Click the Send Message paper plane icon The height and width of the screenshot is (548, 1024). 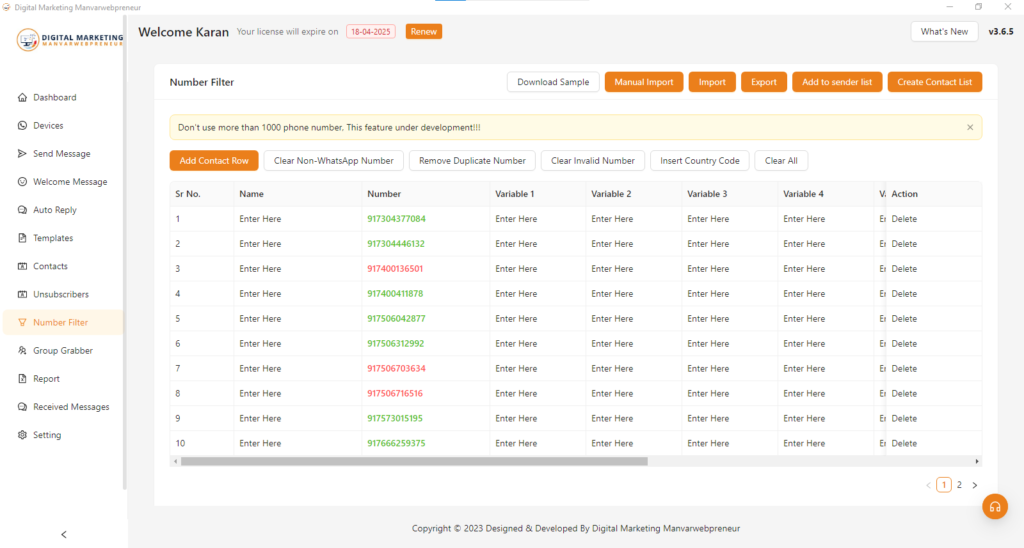tap(23, 154)
